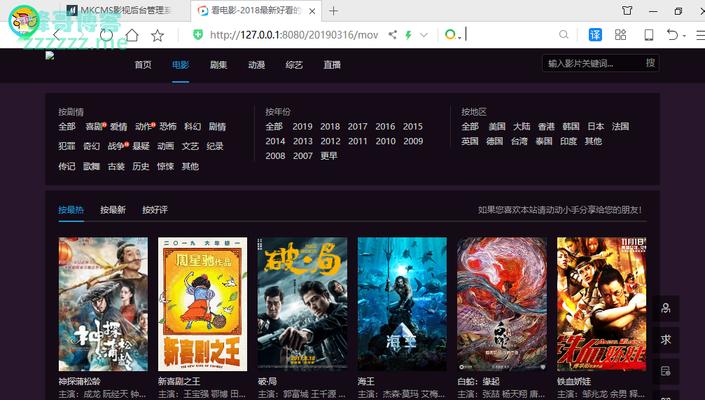Click the movie keyword search input field
The height and width of the screenshot is (400, 705).
point(593,63)
